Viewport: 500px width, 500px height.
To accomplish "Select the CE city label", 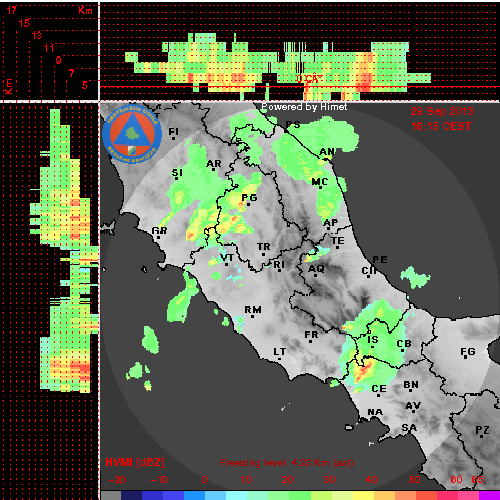I will tap(379, 389).
